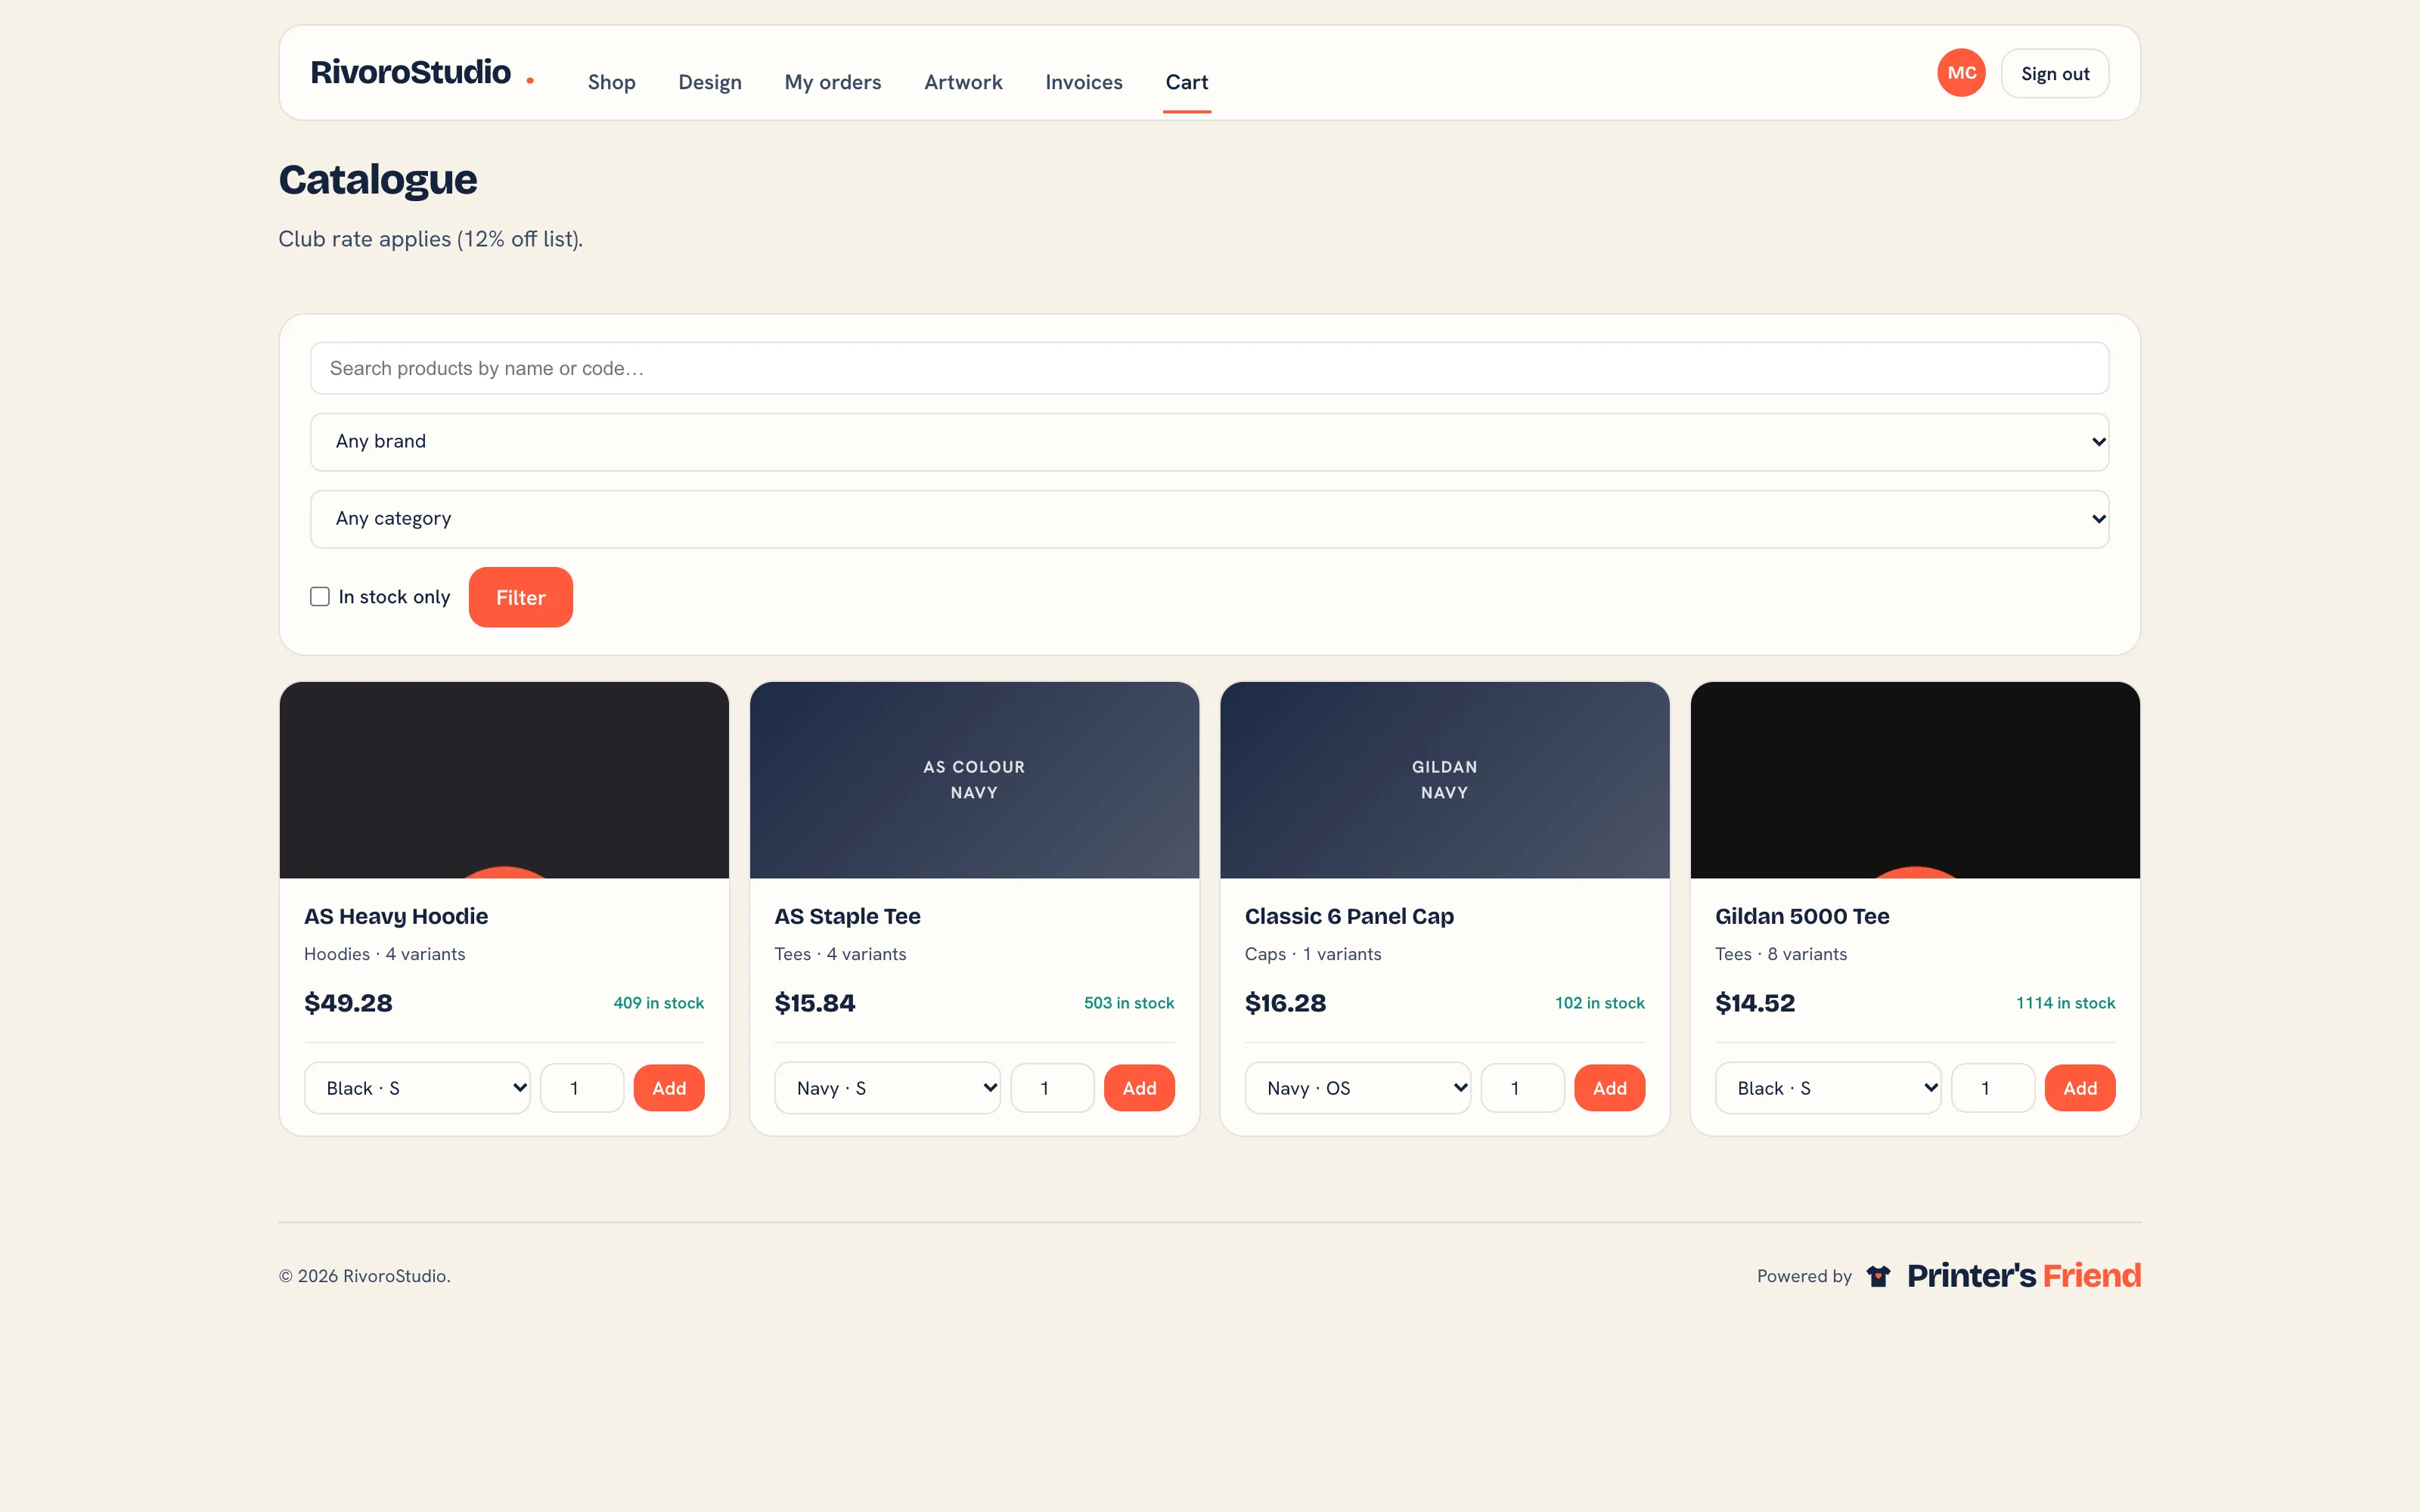
Task: Click the AS Staple Tee quantity field
Action: coord(1052,1088)
